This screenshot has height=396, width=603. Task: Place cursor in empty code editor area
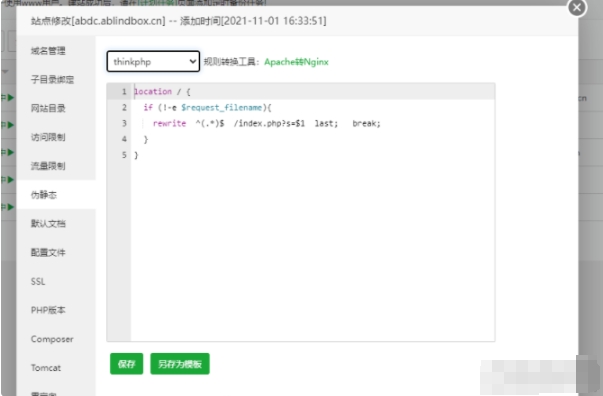pos(312,250)
